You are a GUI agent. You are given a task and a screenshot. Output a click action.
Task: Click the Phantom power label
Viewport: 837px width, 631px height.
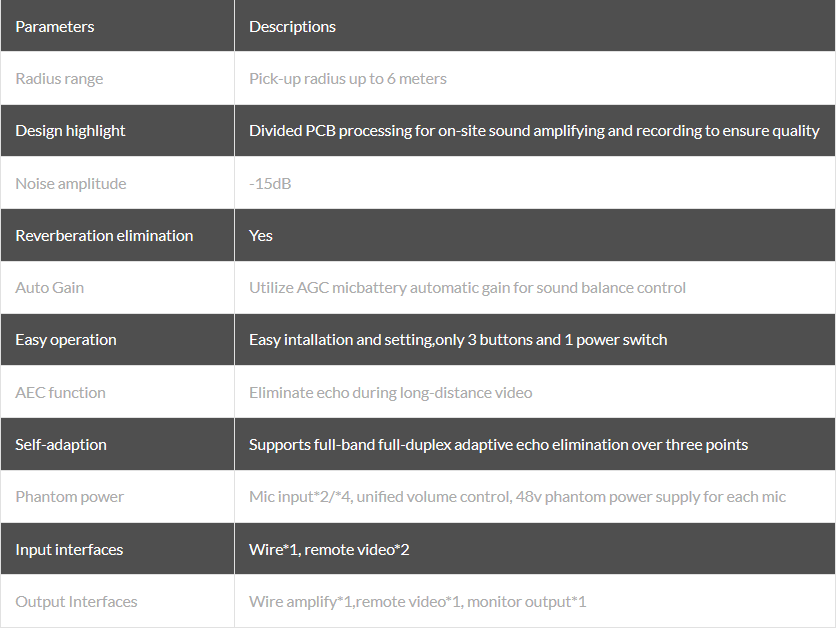click(70, 497)
